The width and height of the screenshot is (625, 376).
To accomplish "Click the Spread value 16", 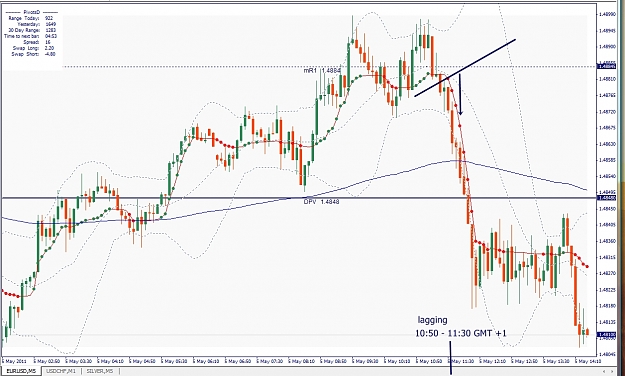I will pos(47,42).
